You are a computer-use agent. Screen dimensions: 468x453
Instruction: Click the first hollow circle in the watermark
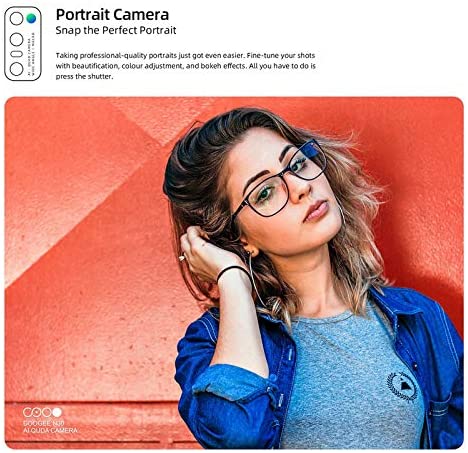click(x=27, y=412)
